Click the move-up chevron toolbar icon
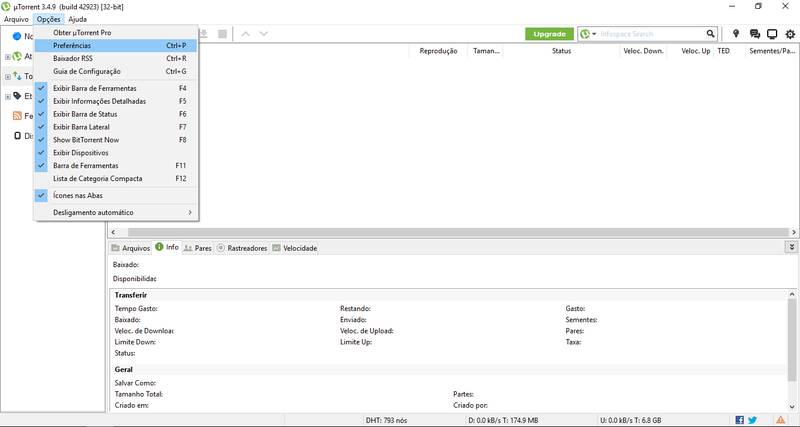 (x=245, y=34)
